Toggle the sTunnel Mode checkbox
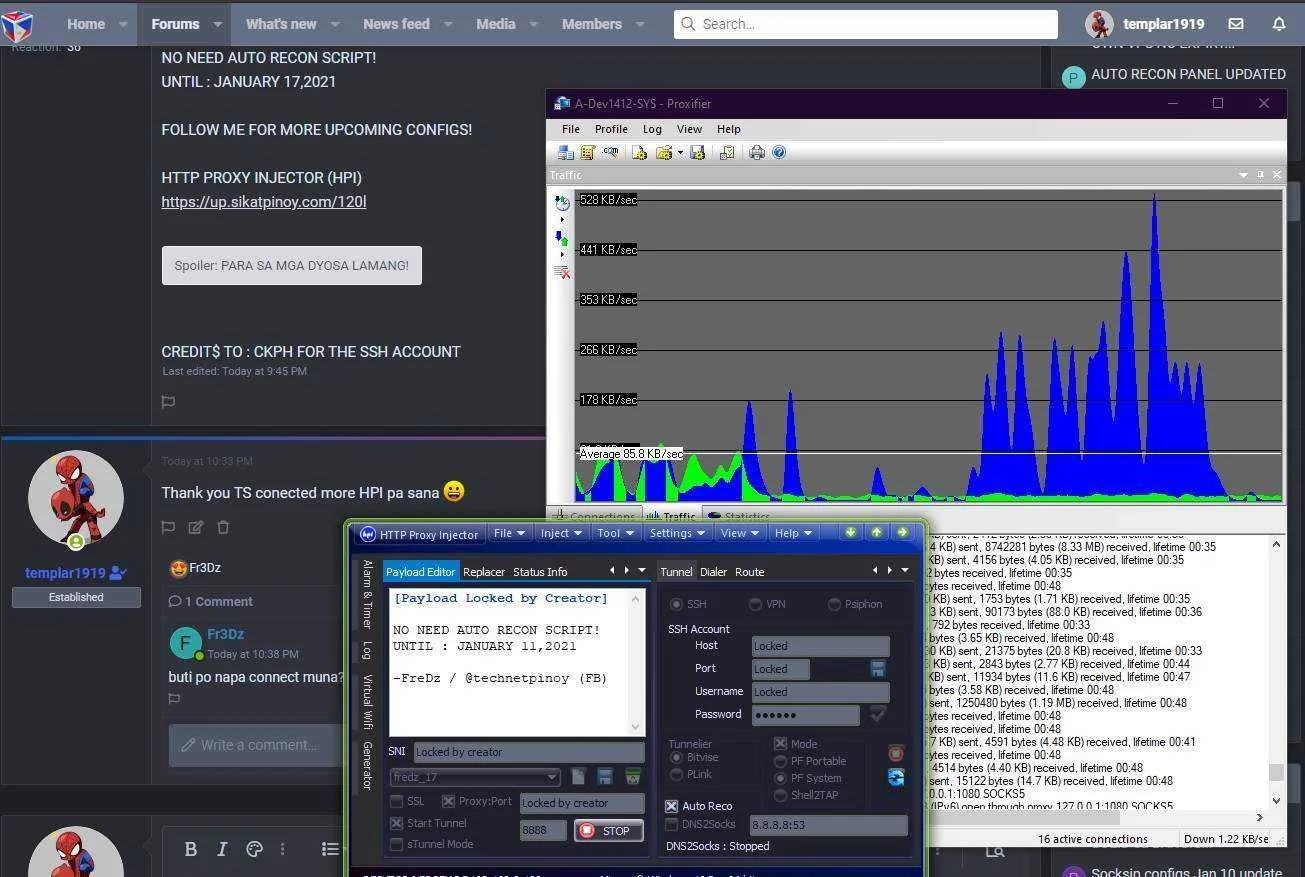Viewport: 1305px width, 877px height. click(397, 844)
